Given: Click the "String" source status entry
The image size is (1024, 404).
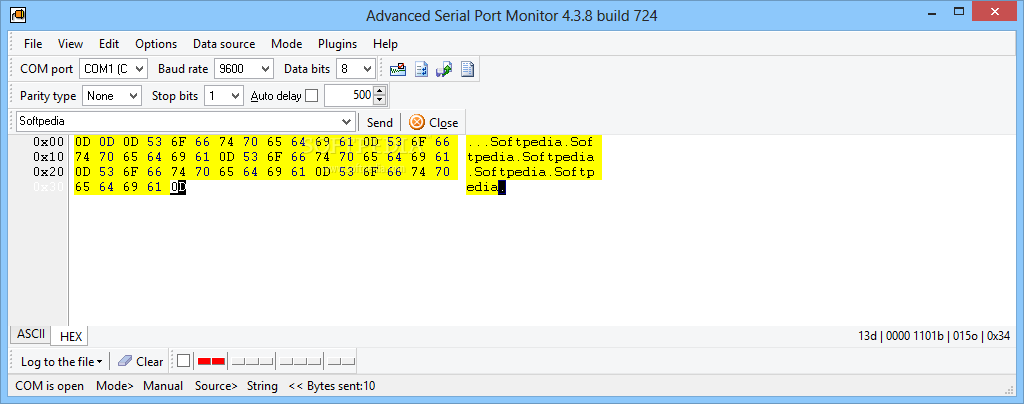Looking at the screenshot, I should tap(262, 386).
